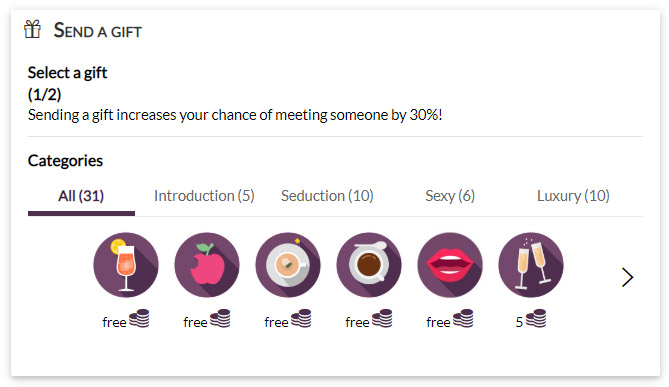Image resolution: width=669 pixels, height=387 pixels.
Task: Select the champagne glasses gift
Action: (x=531, y=265)
